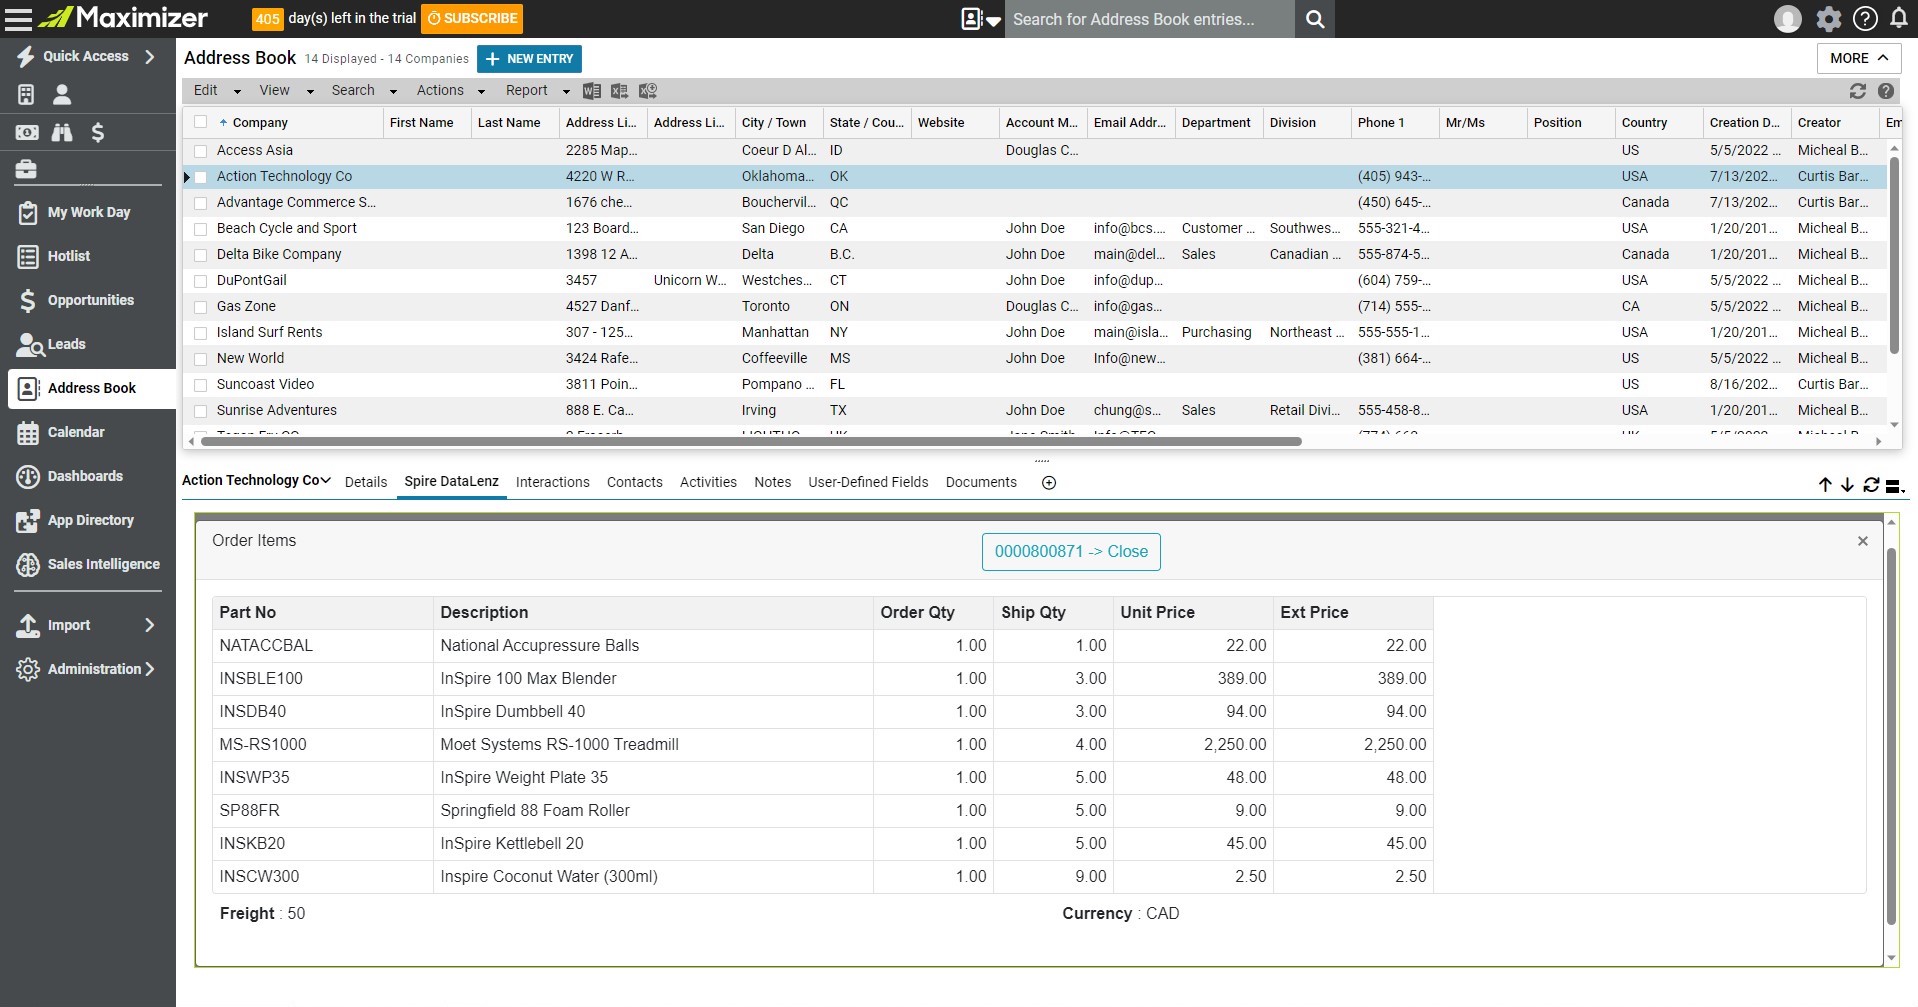1918x1007 pixels.
Task: Expand the Import submenu
Action: coord(150,625)
